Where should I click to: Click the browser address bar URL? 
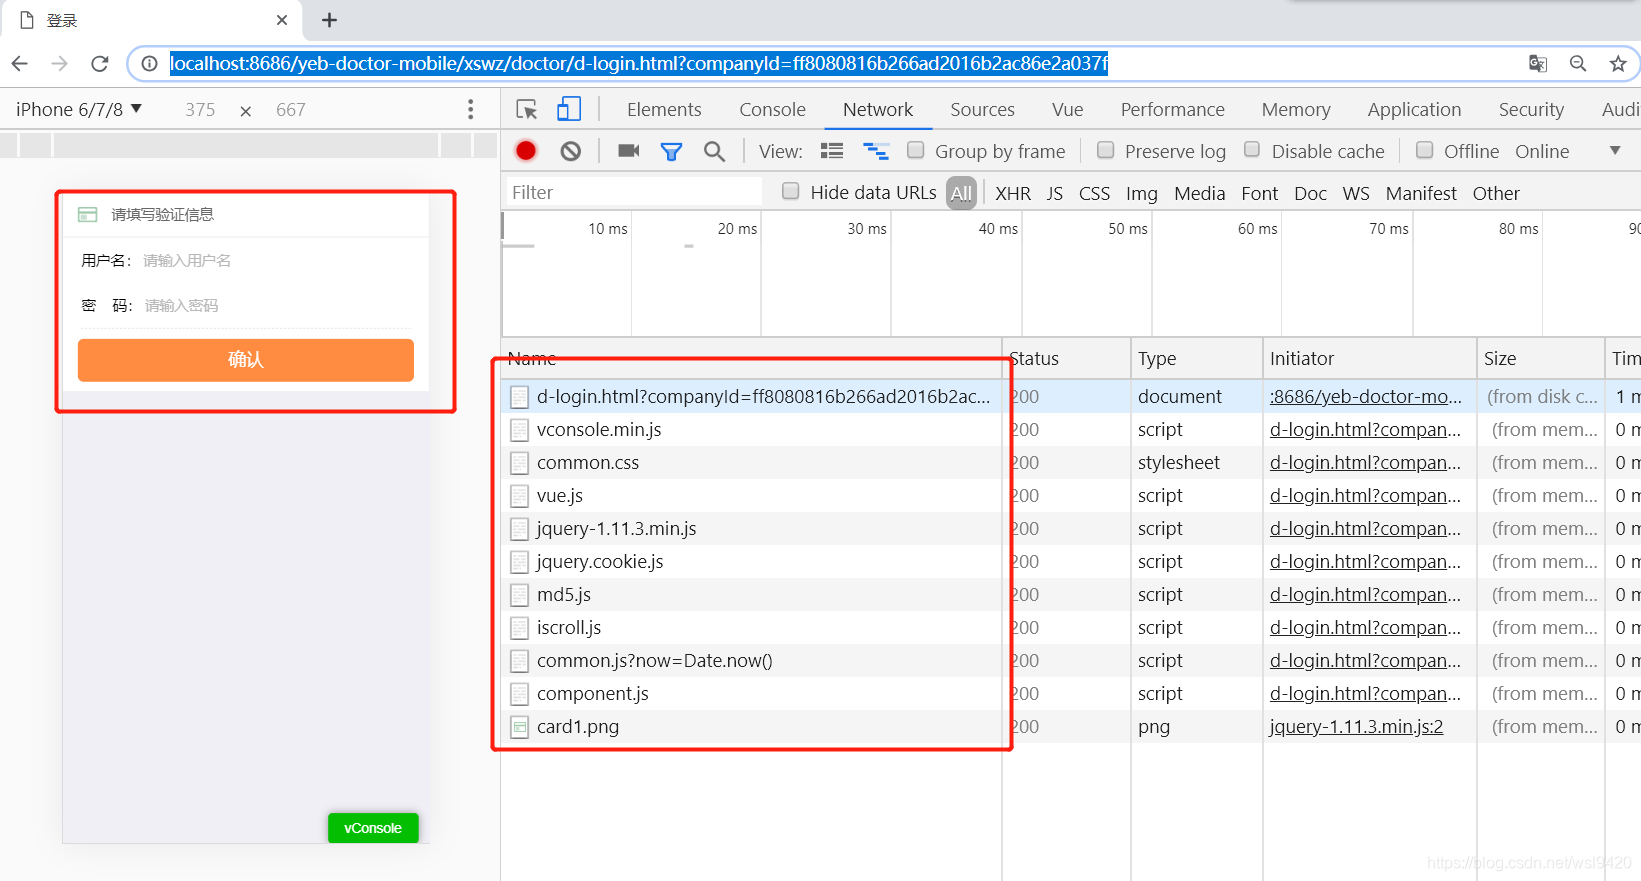tap(639, 64)
